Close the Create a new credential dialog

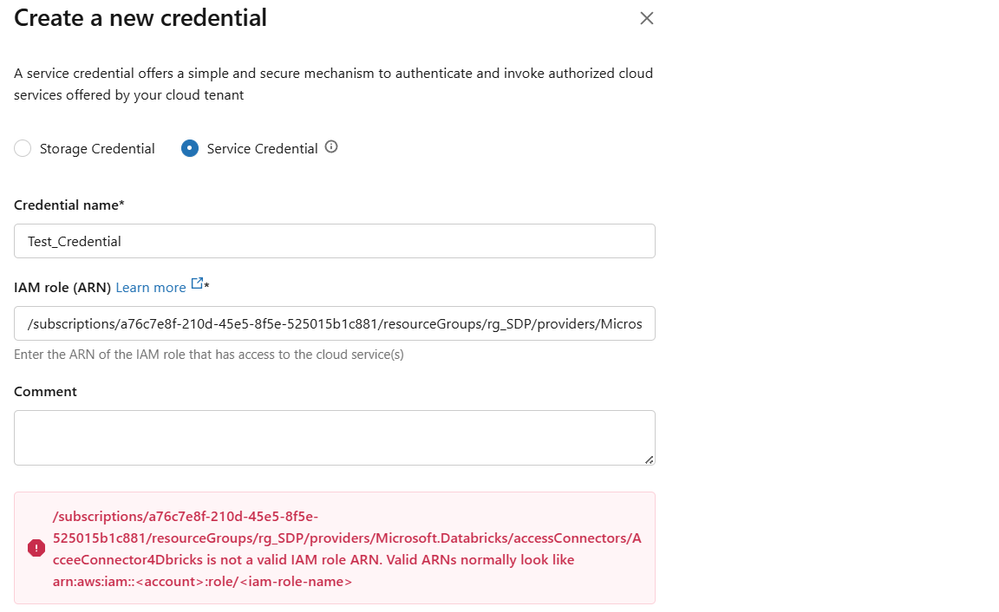click(x=646, y=18)
